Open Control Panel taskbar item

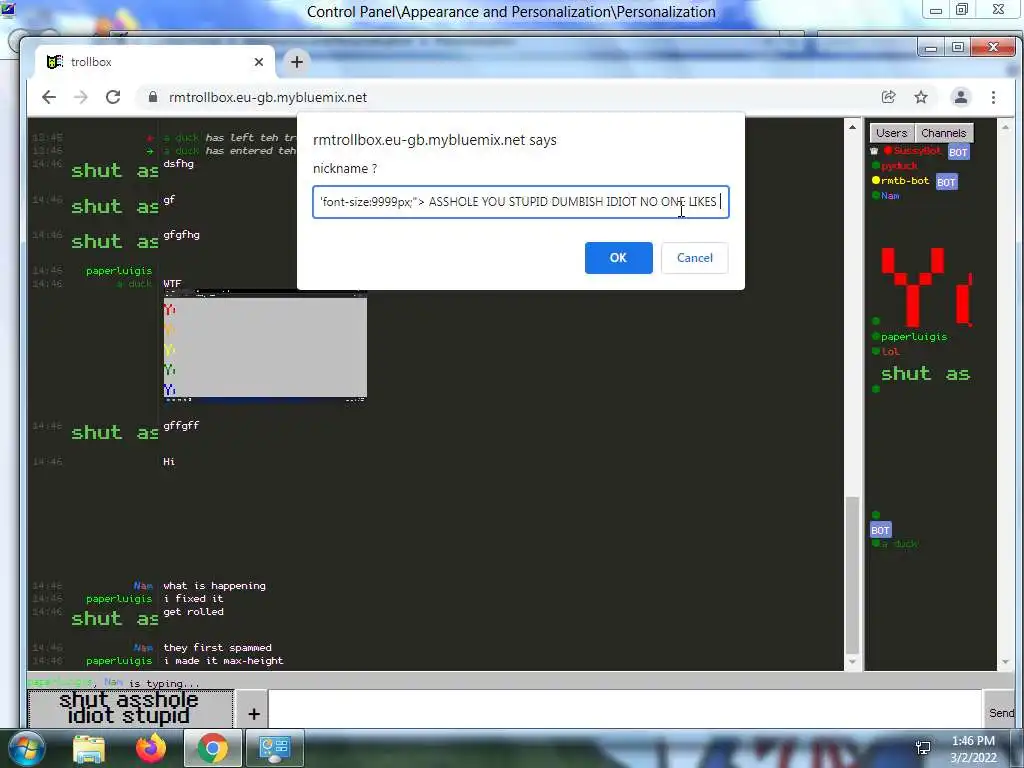pyautogui.click(x=274, y=748)
